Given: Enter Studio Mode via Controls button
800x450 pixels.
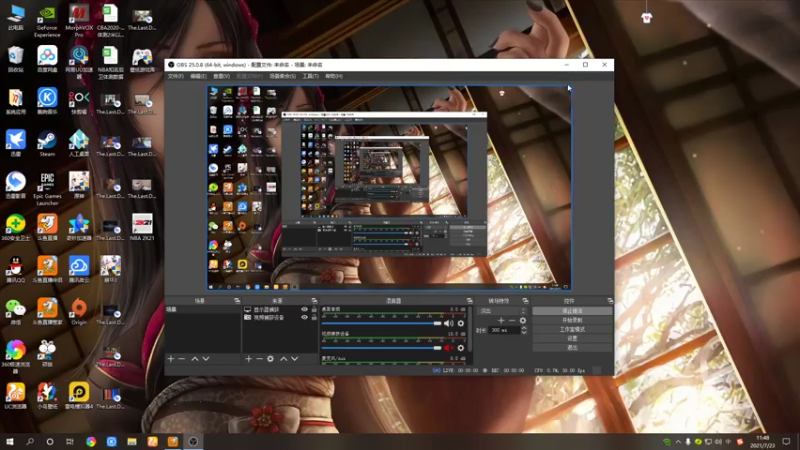Looking at the screenshot, I should click(x=572, y=329).
